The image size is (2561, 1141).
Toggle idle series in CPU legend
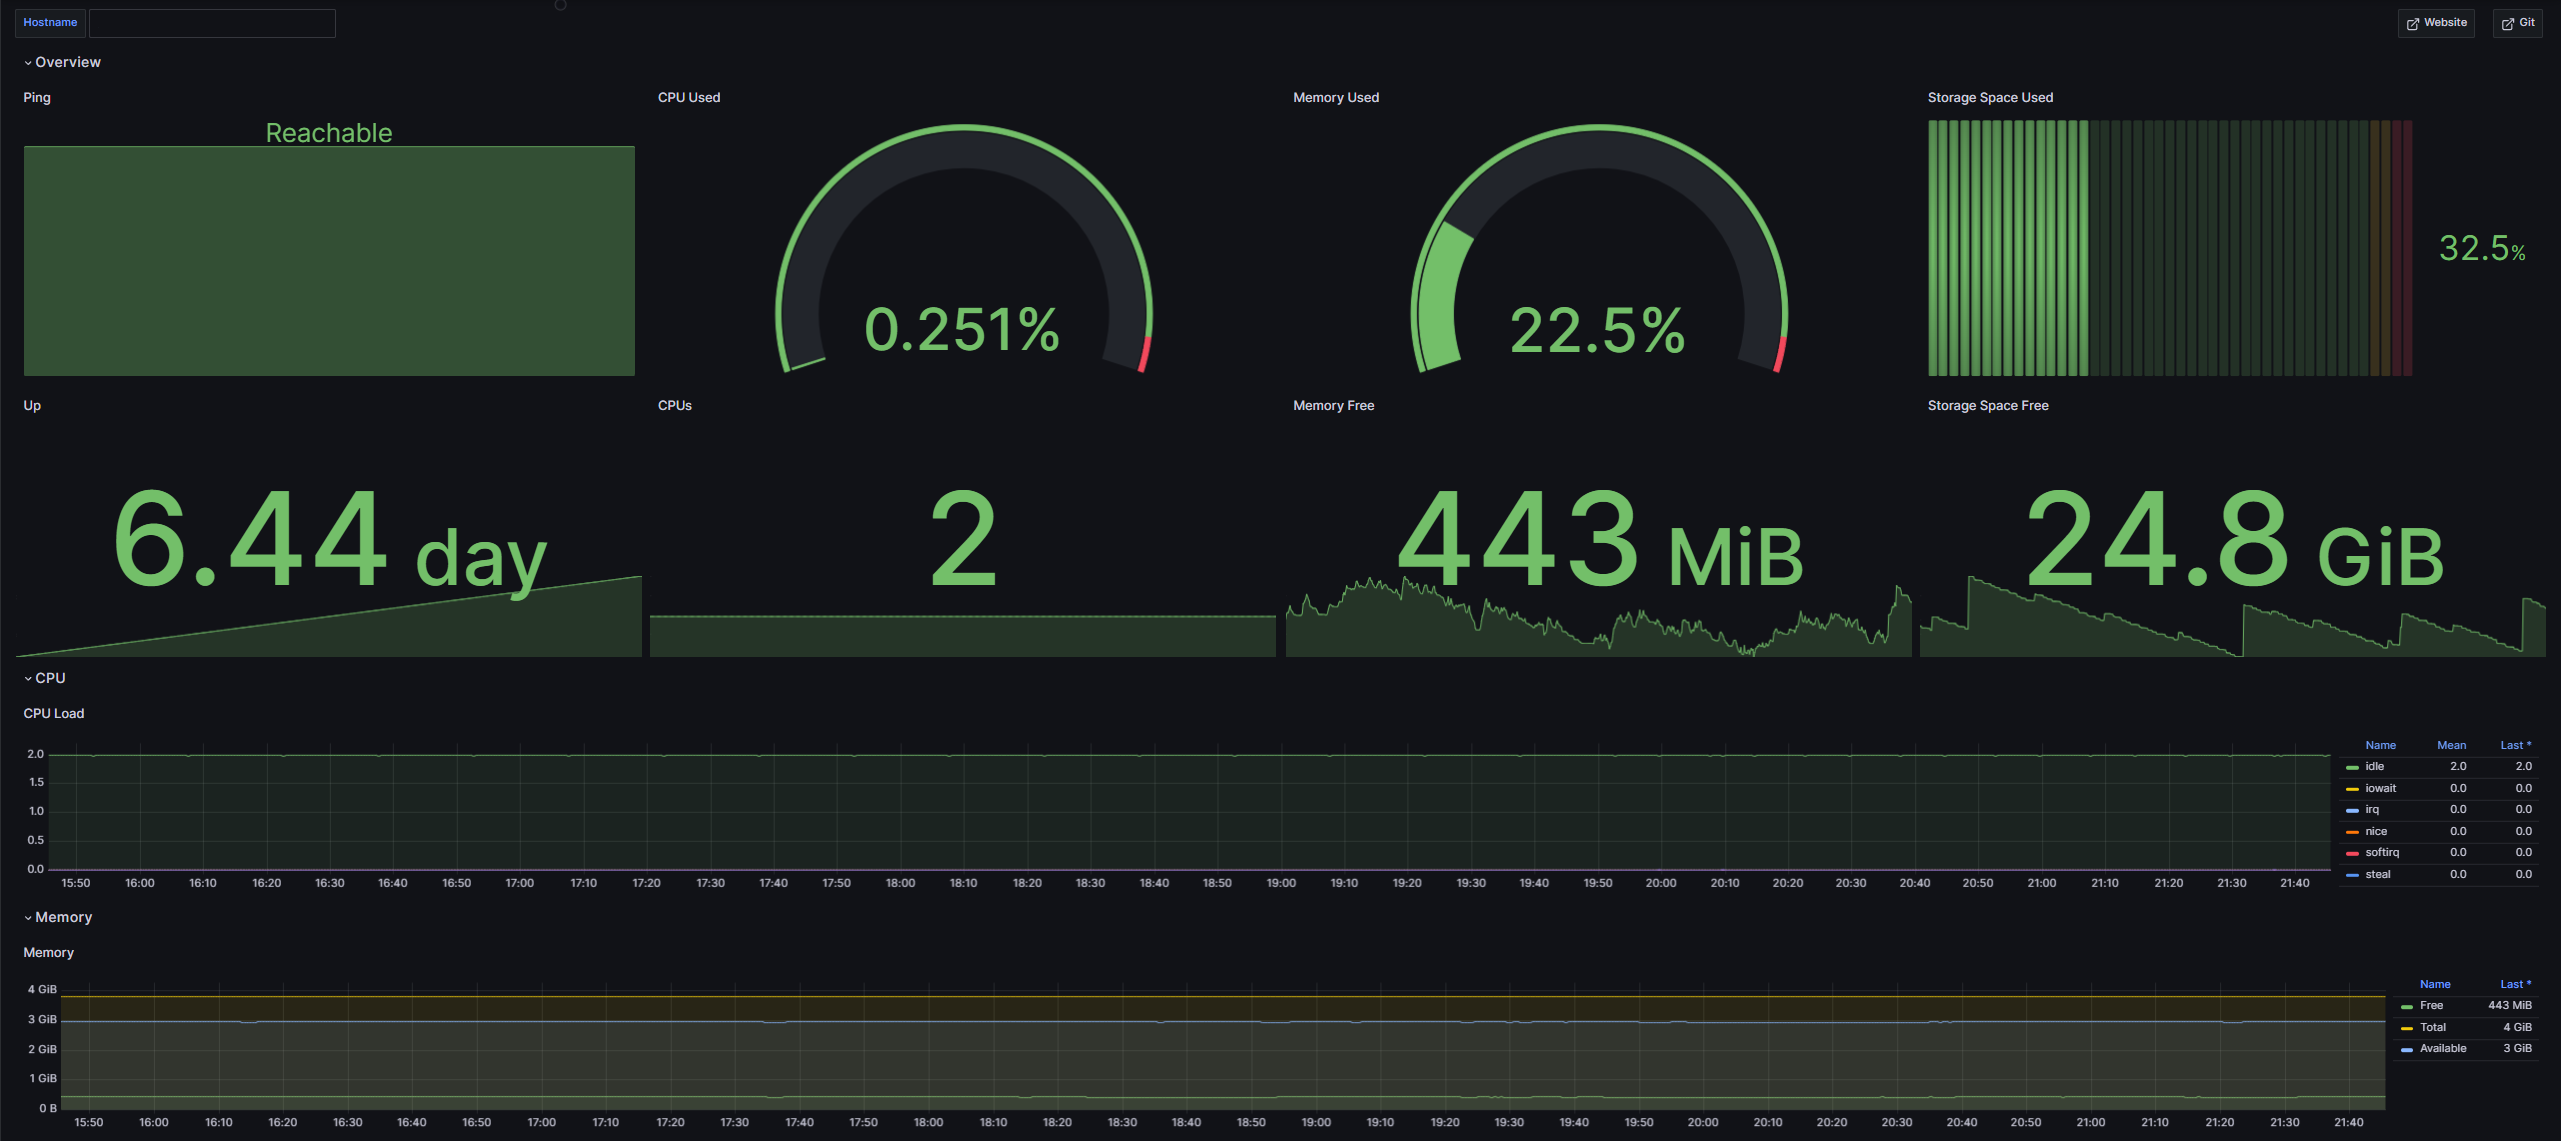click(x=2374, y=767)
